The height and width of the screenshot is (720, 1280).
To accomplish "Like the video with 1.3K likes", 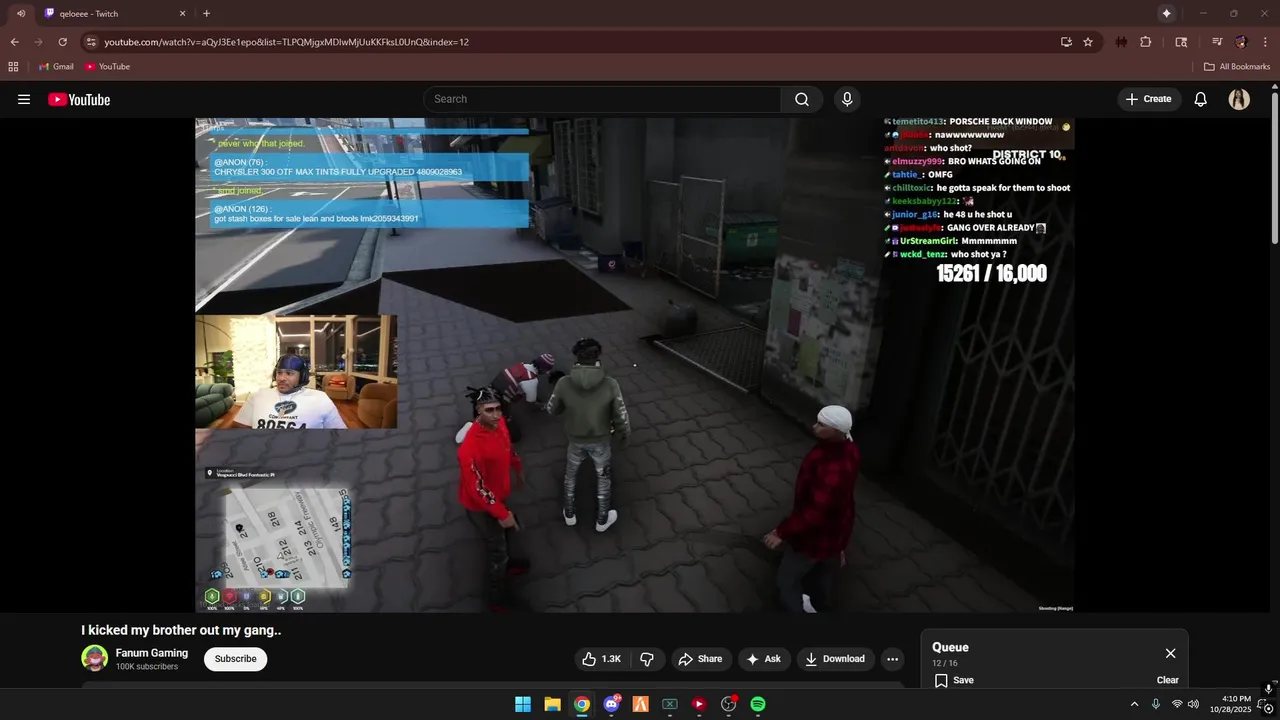I will [602, 659].
